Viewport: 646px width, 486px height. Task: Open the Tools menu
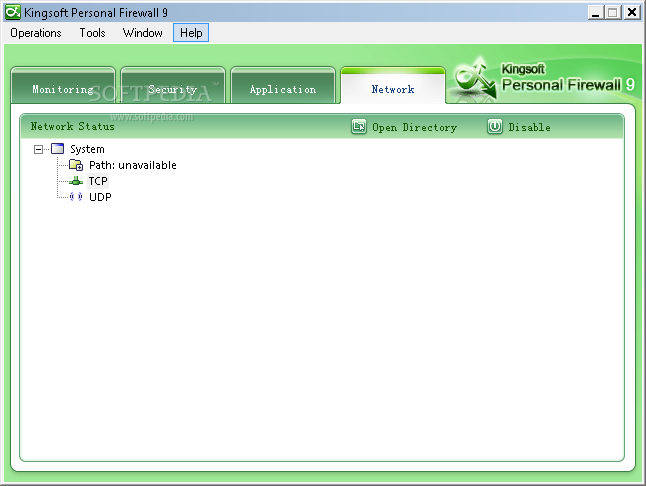tap(92, 33)
